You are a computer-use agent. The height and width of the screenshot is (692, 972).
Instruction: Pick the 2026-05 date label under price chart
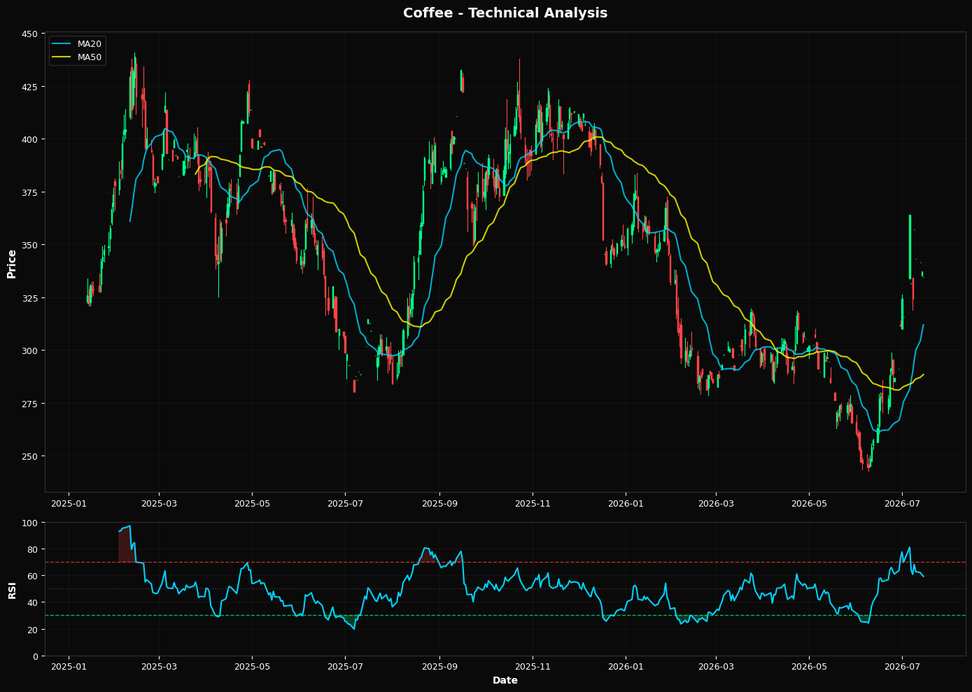pyautogui.click(x=809, y=504)
